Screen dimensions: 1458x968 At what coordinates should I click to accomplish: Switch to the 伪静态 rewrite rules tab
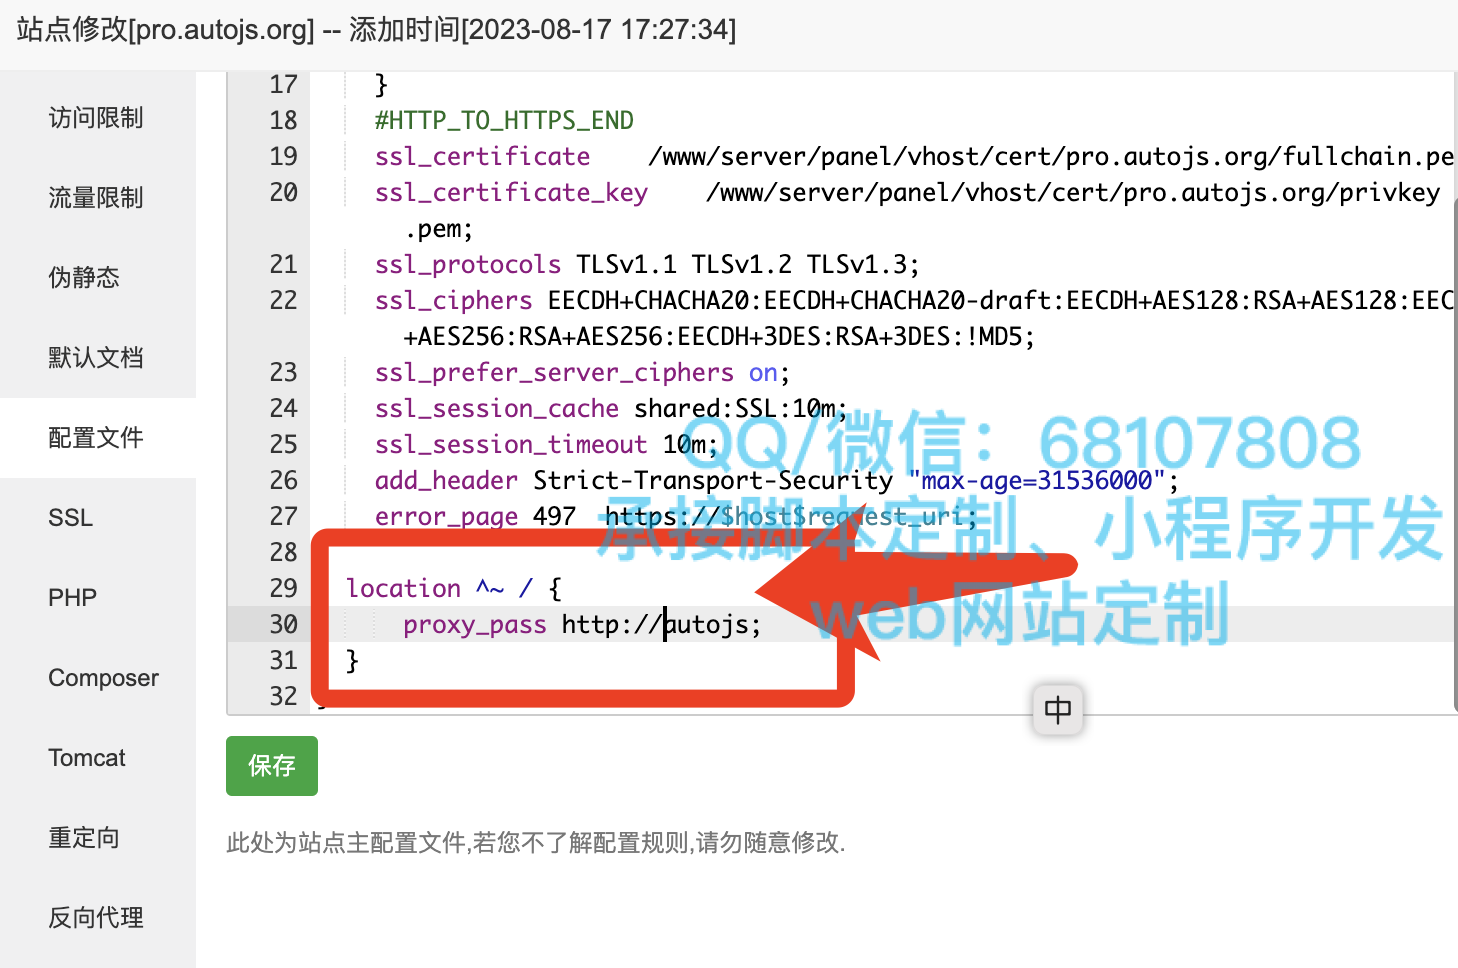point(83,277)
